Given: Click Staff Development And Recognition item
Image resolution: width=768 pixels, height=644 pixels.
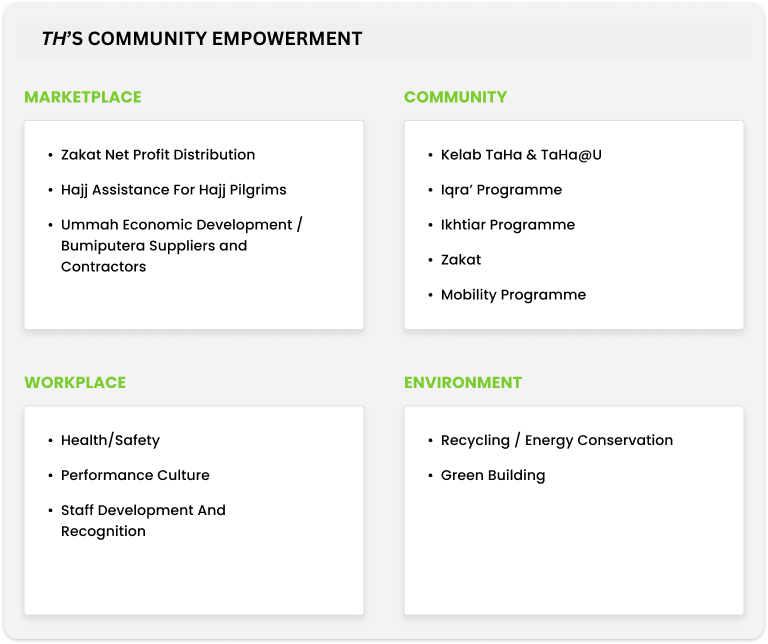Looking at the screenshot, I should 143,521.
